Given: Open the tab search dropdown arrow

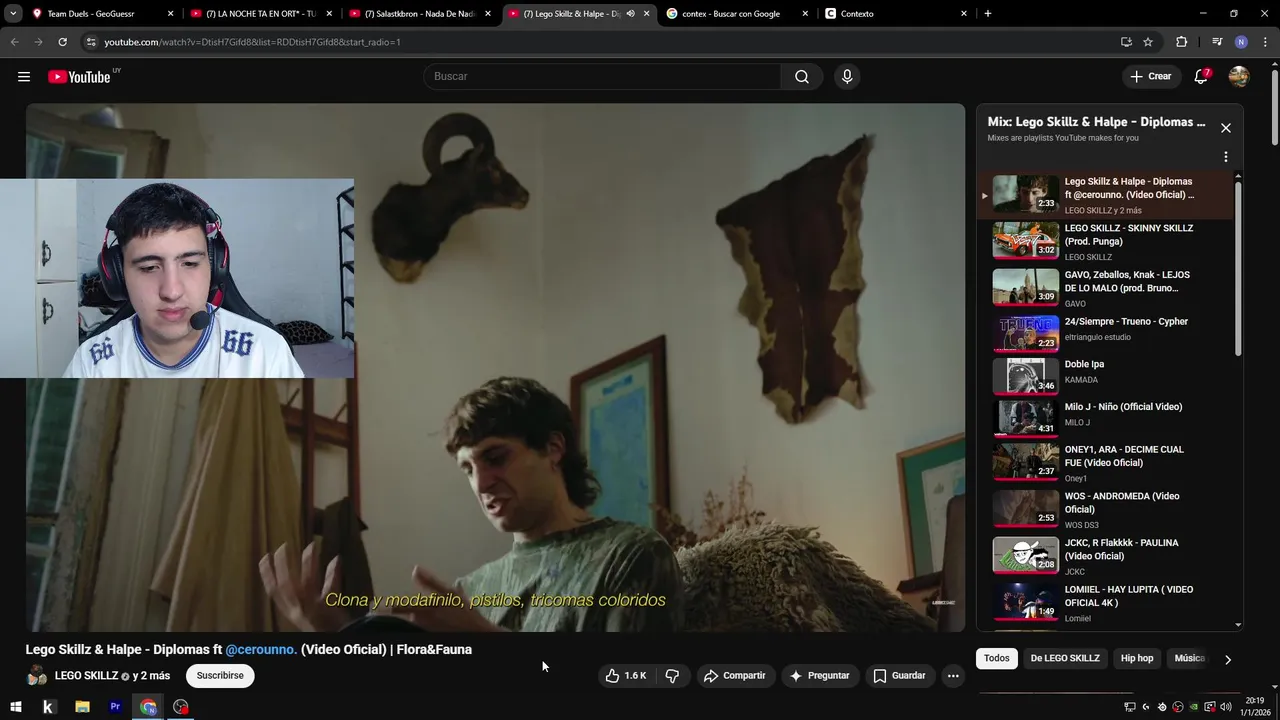Looking at the screenshot, I should pyautogui.click(x=13, y=14).
